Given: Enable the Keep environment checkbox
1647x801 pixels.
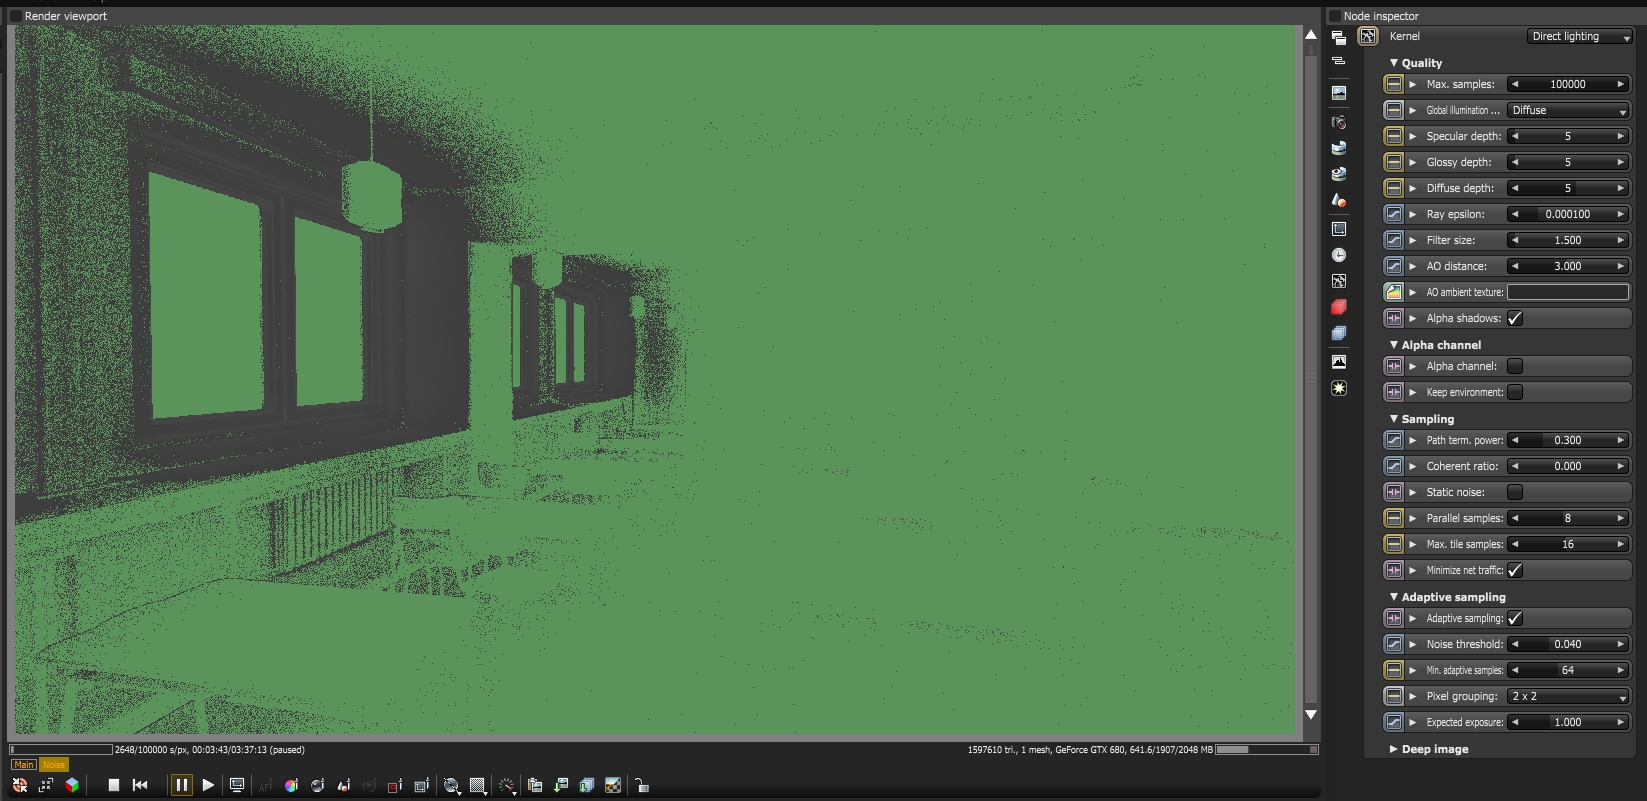Looking at the screenshot, I should (x=1515, y=392).
